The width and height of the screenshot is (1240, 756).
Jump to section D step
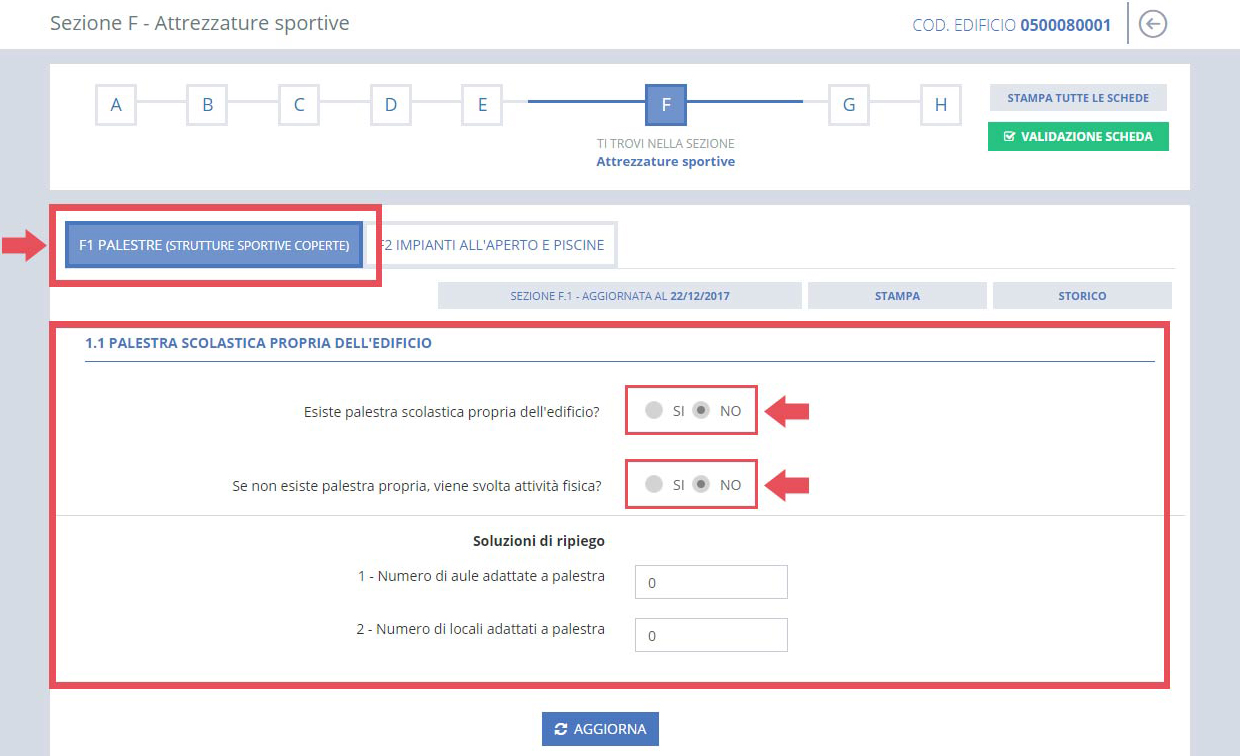click(x=391, y=104)
